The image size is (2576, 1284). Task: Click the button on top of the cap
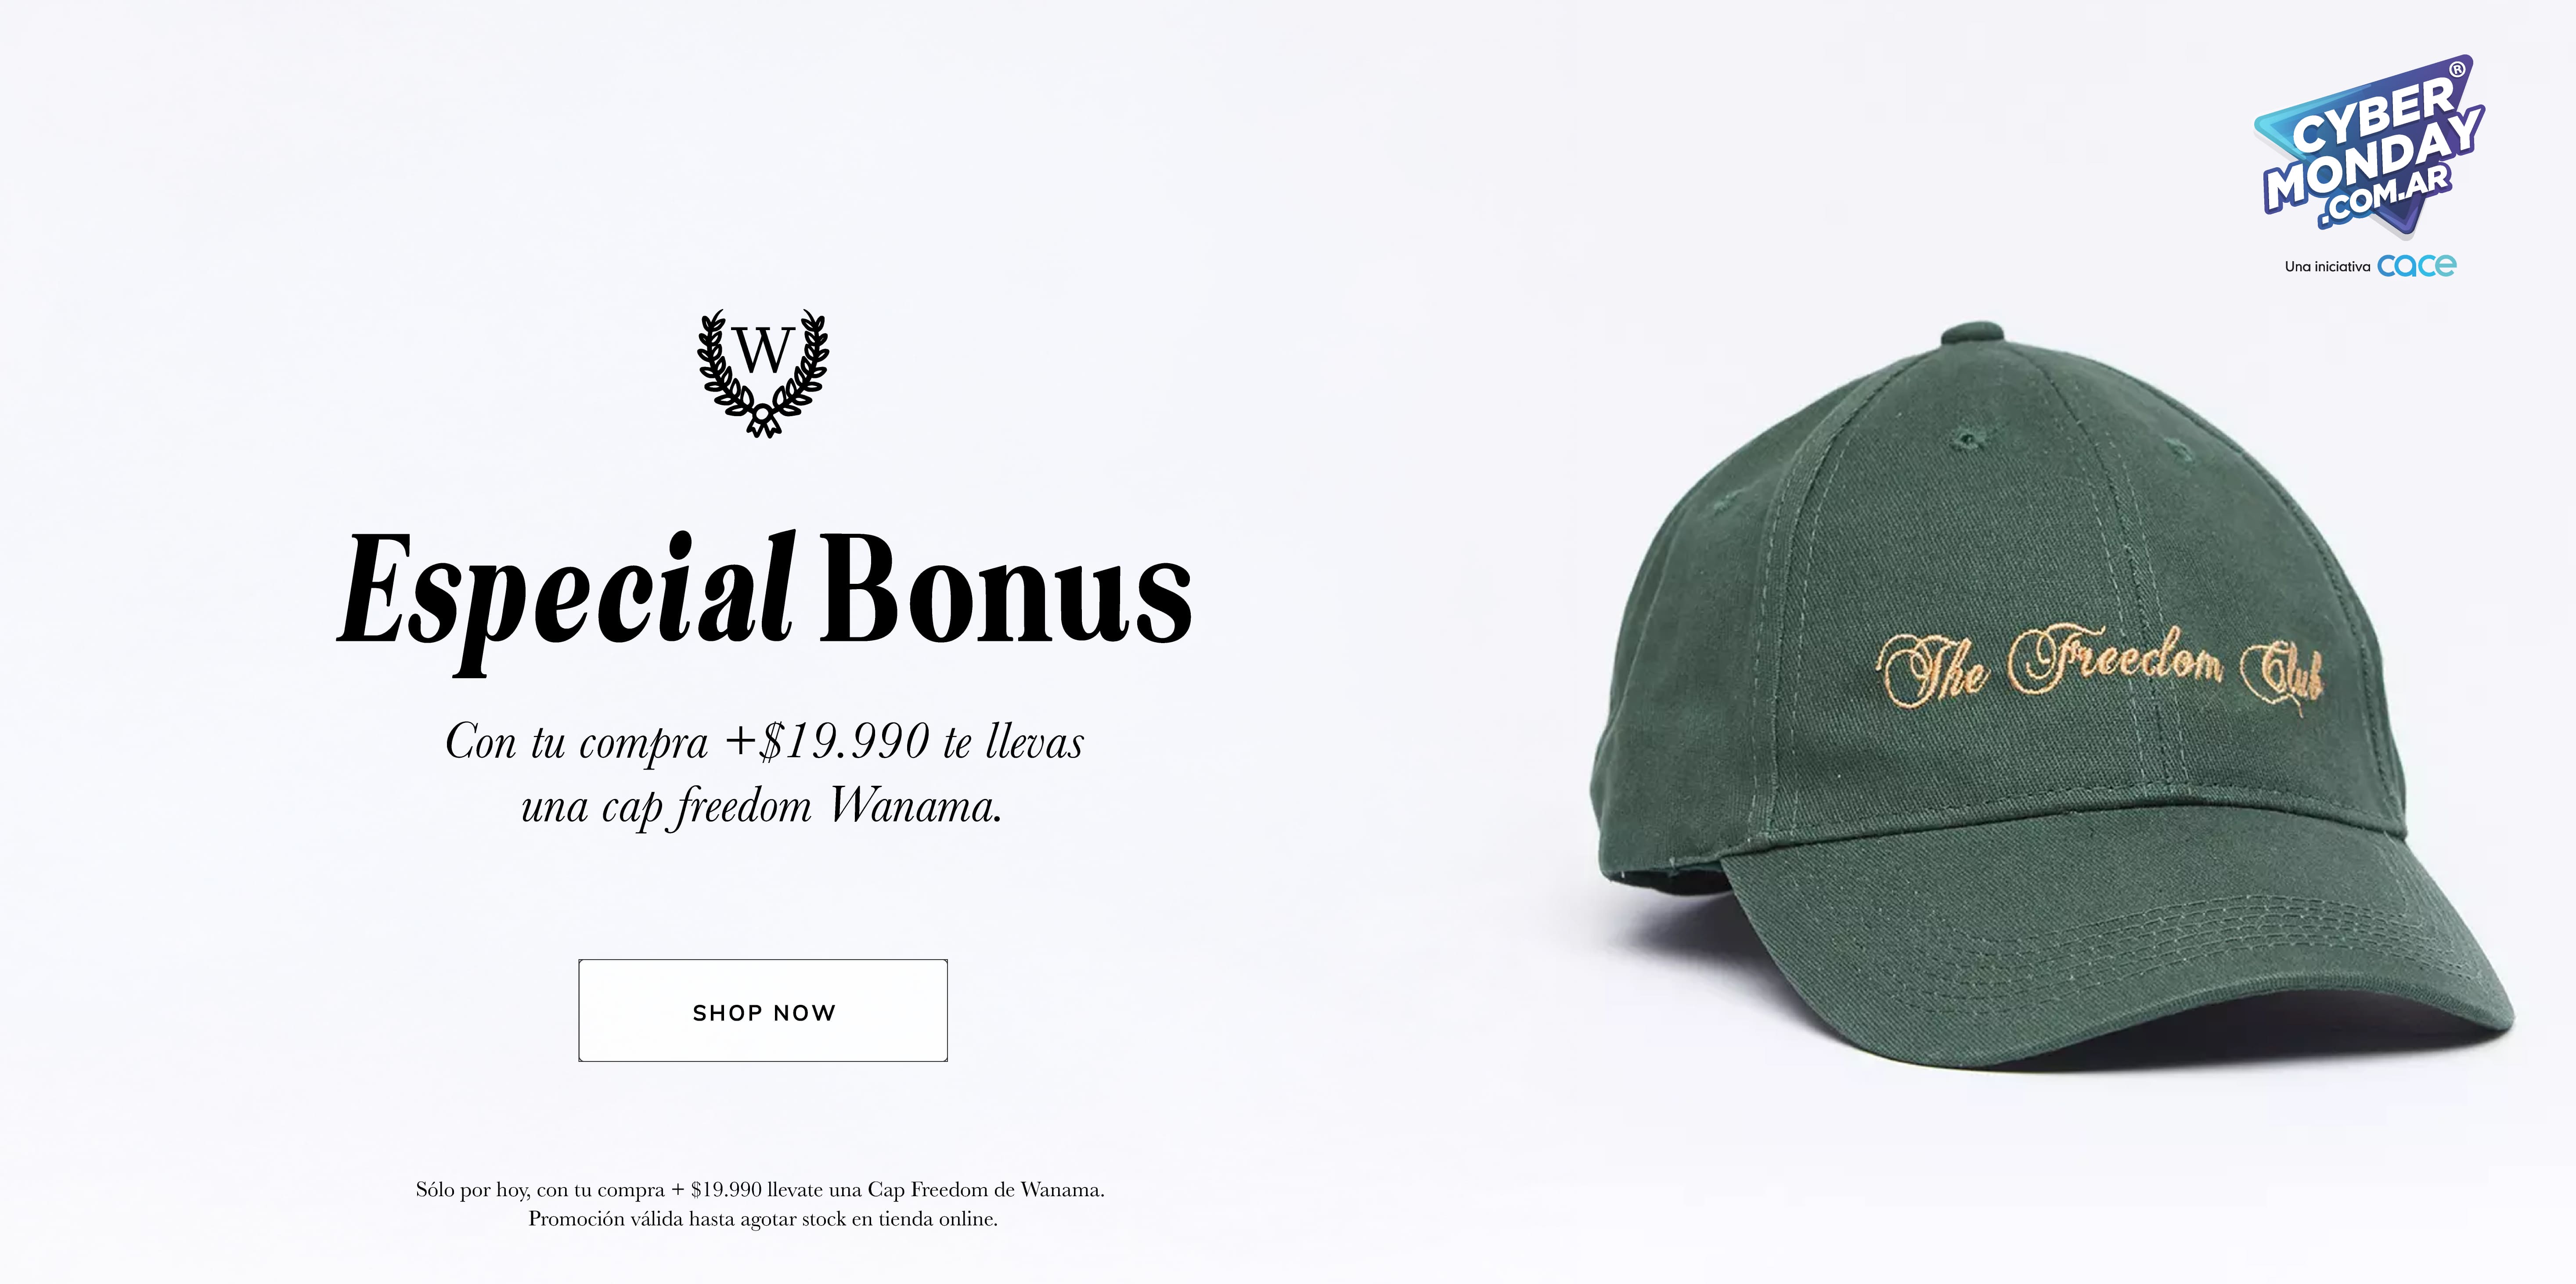[x=1978, y=334]
